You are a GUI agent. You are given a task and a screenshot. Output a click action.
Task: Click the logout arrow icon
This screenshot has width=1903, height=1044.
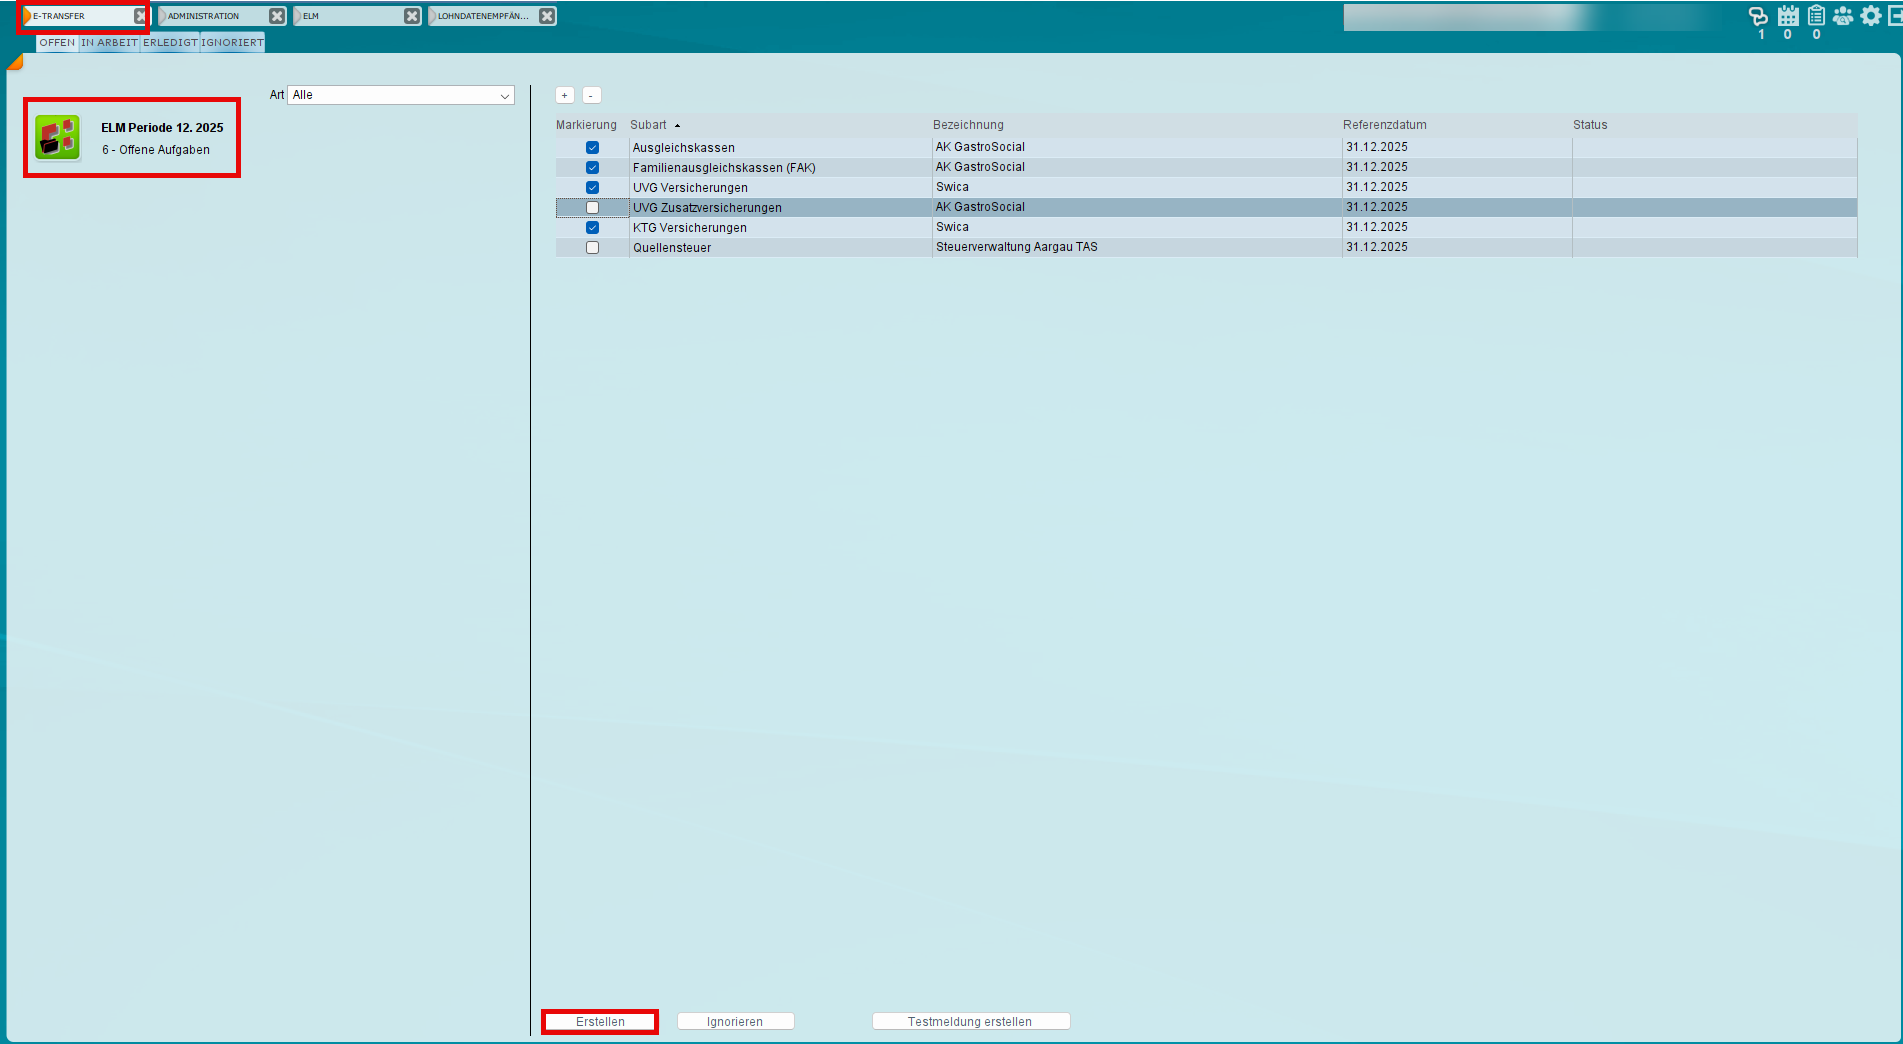[x=1895, y=16]
